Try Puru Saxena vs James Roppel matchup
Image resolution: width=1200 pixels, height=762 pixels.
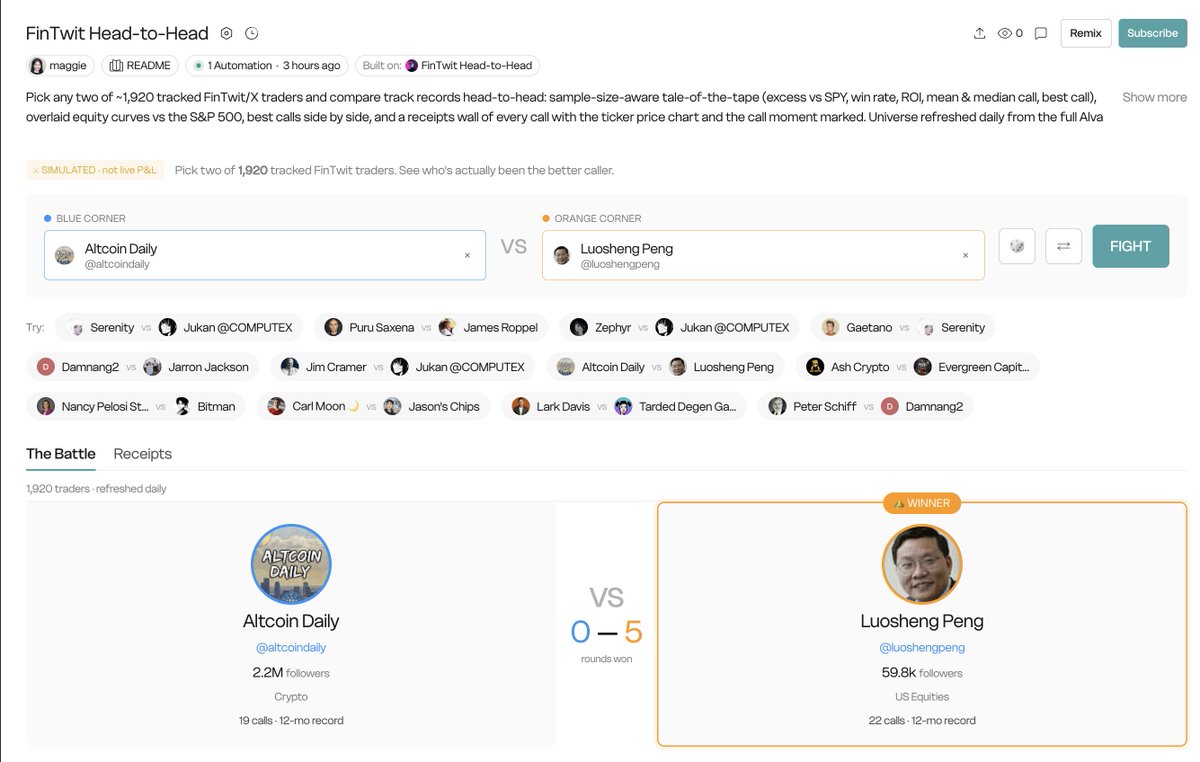(x=431, y=327)
